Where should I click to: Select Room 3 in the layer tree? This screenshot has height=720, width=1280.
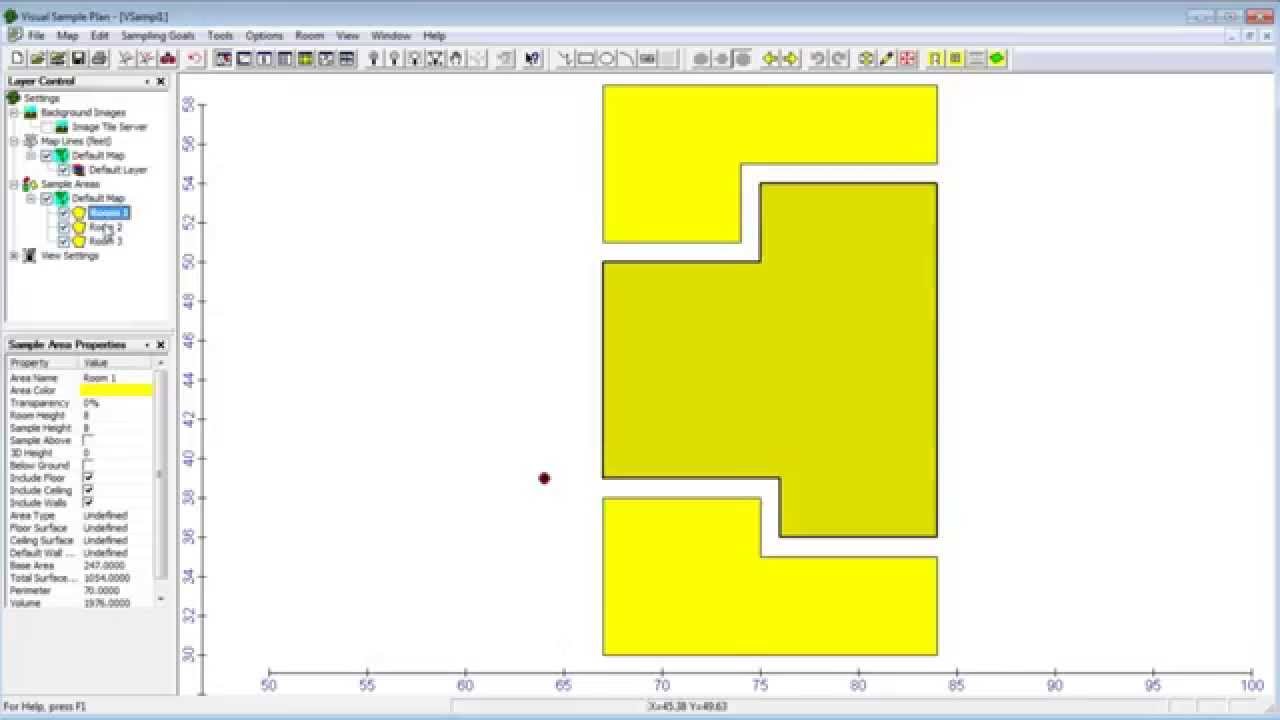(x=105, y=242)
